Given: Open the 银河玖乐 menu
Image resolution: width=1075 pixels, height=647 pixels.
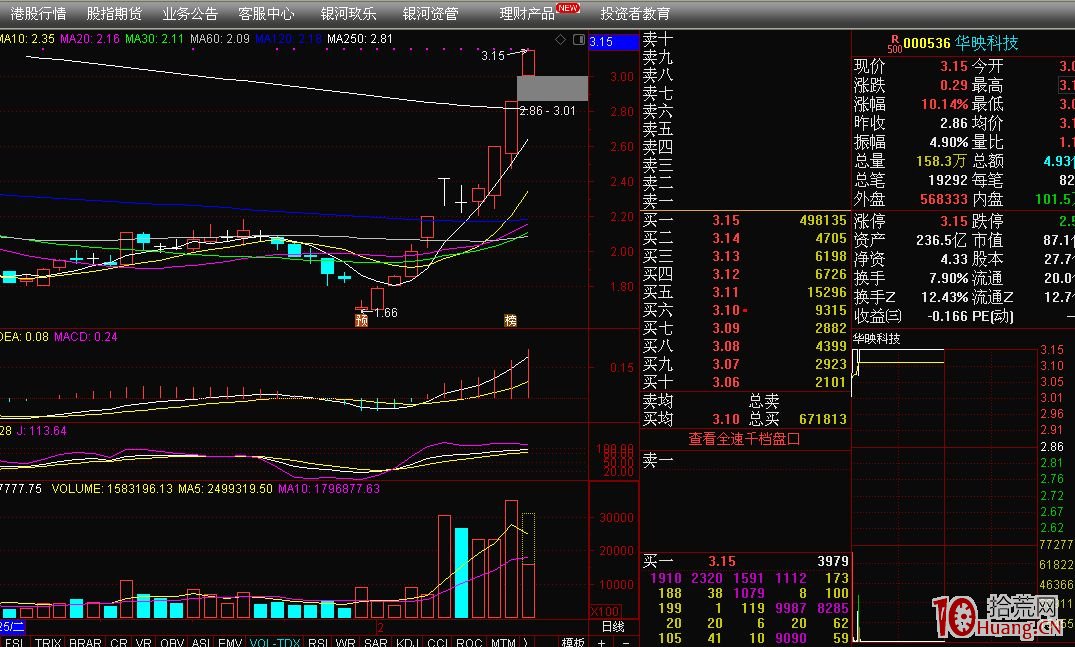Looking at the screenshot, I should click(x=348, y=14).
